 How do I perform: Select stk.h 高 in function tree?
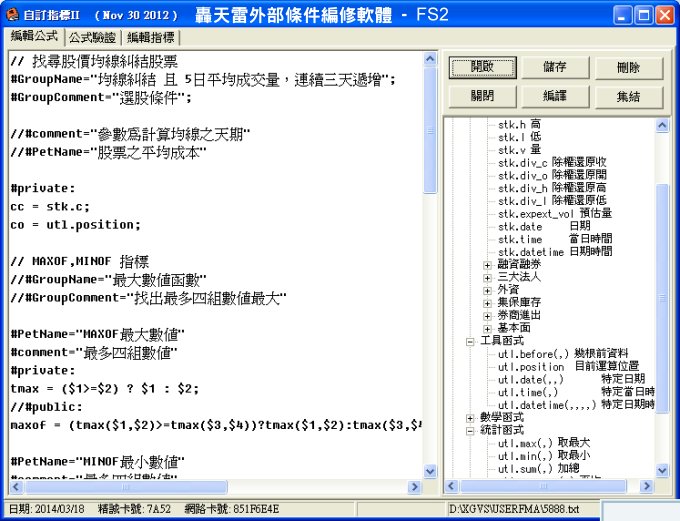519,125
